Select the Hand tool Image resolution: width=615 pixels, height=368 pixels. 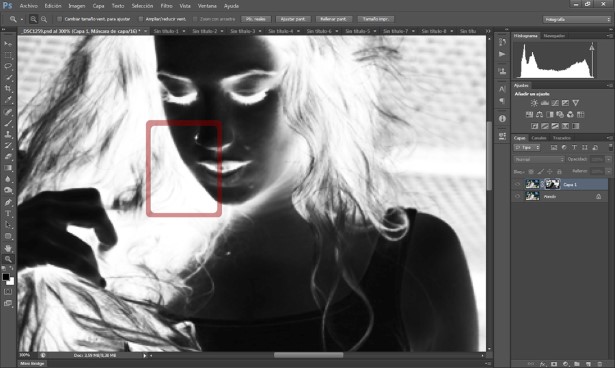pyautogui.click(x=8, y=248)
